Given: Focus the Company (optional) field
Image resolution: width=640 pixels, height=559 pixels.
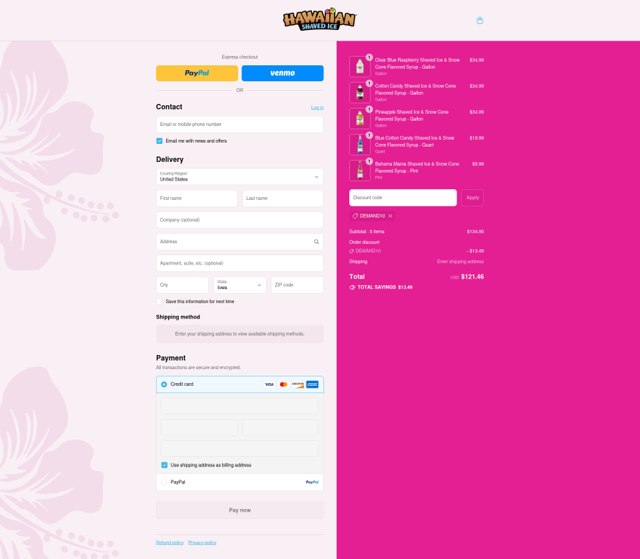Looking at the screenshot, I should tap(240, 220).
